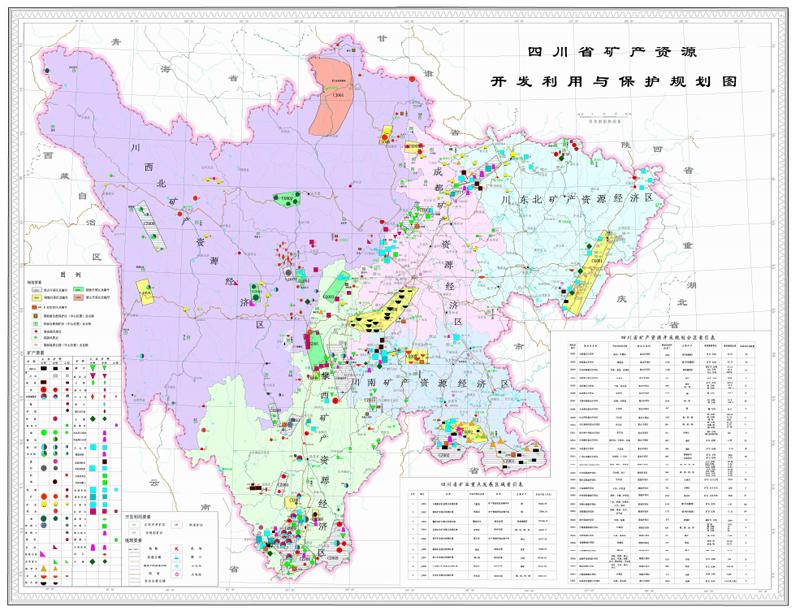
Task: Click the port symbol in the geographic legend
Action: point(176,558)
